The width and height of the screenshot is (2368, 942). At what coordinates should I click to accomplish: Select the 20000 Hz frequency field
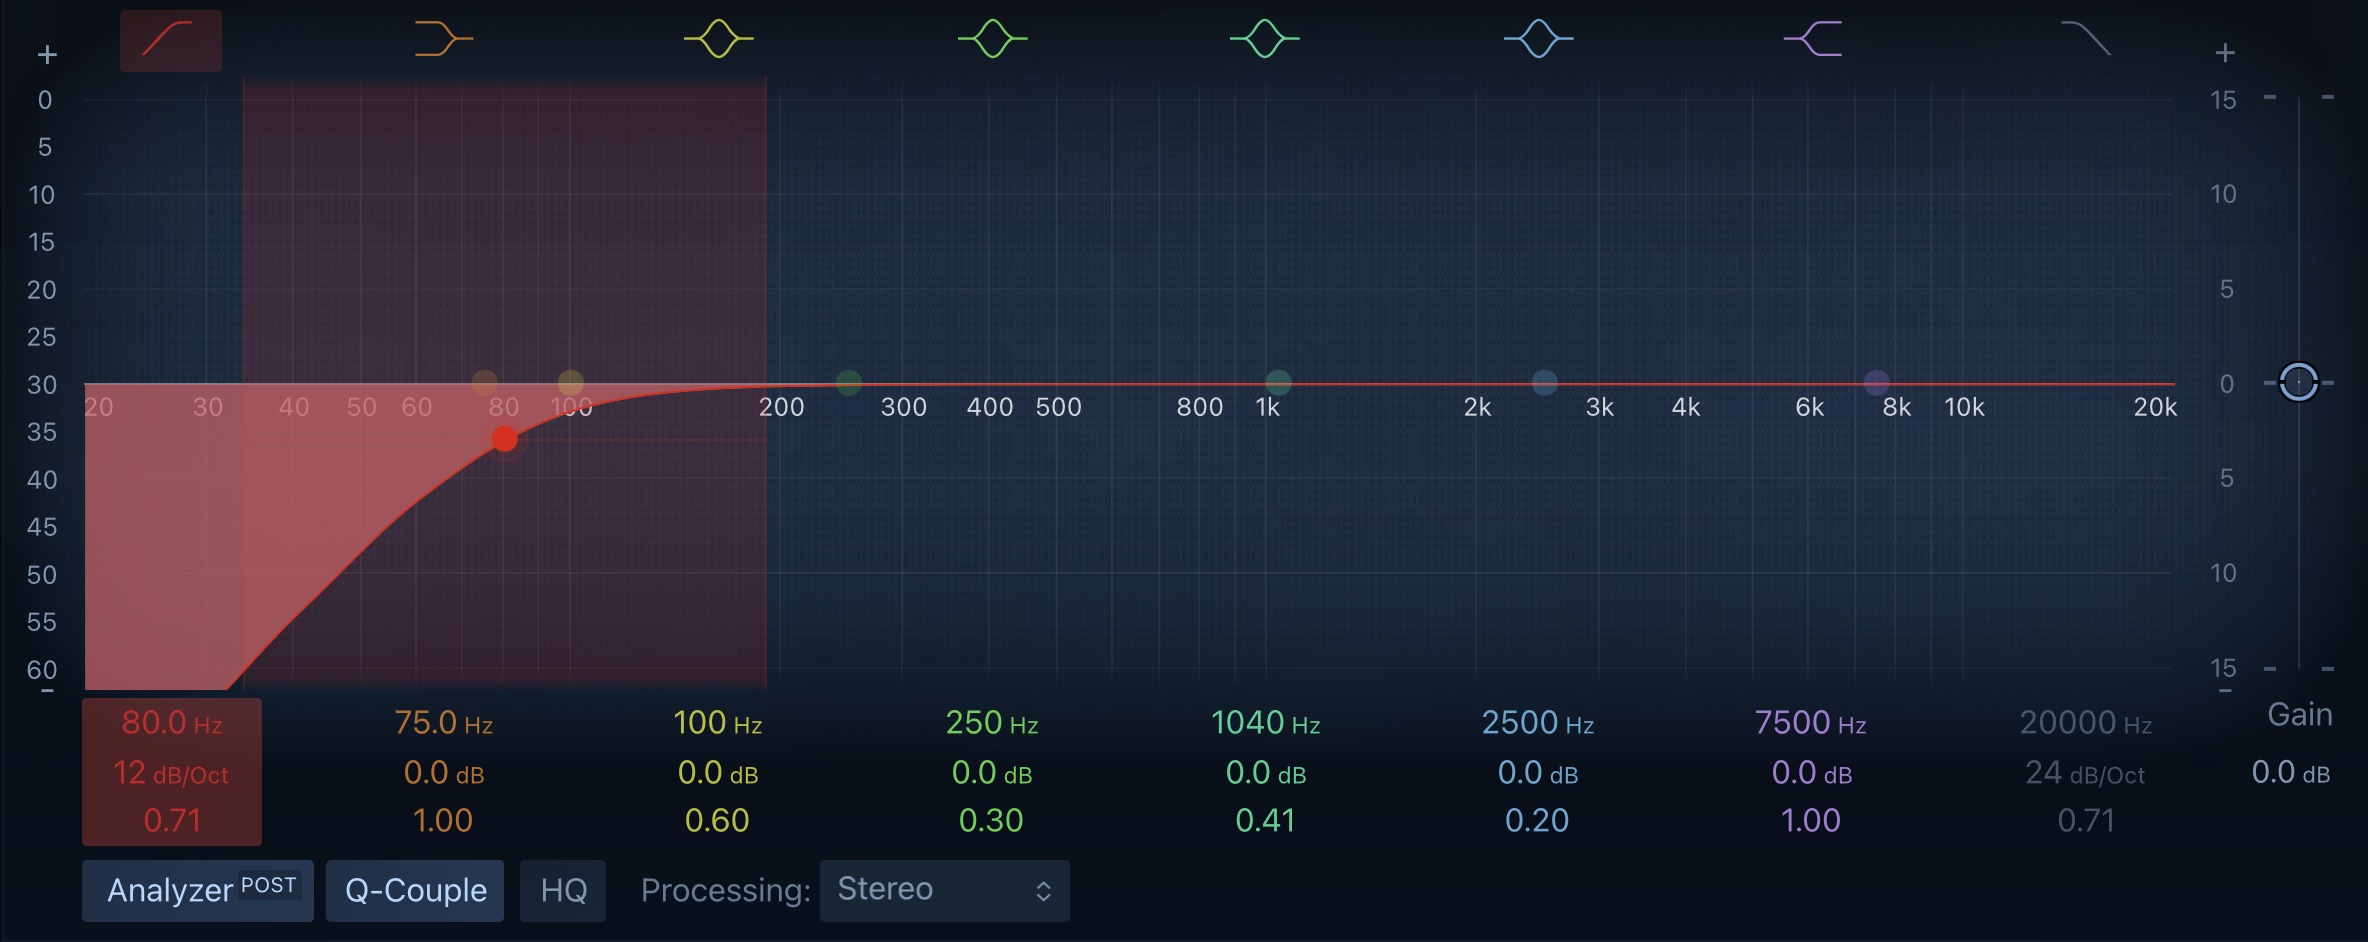tap(2086, 723)
